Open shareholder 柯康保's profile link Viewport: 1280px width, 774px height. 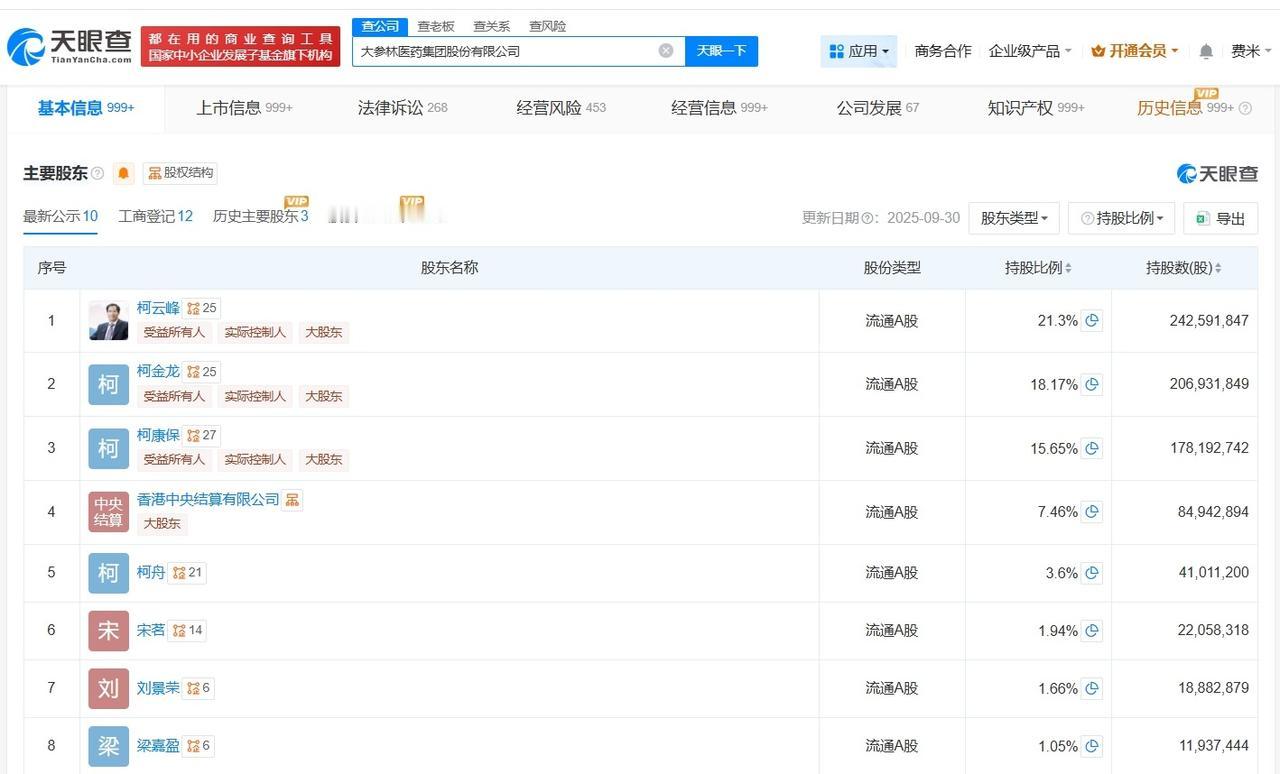(x=158, y=435)
